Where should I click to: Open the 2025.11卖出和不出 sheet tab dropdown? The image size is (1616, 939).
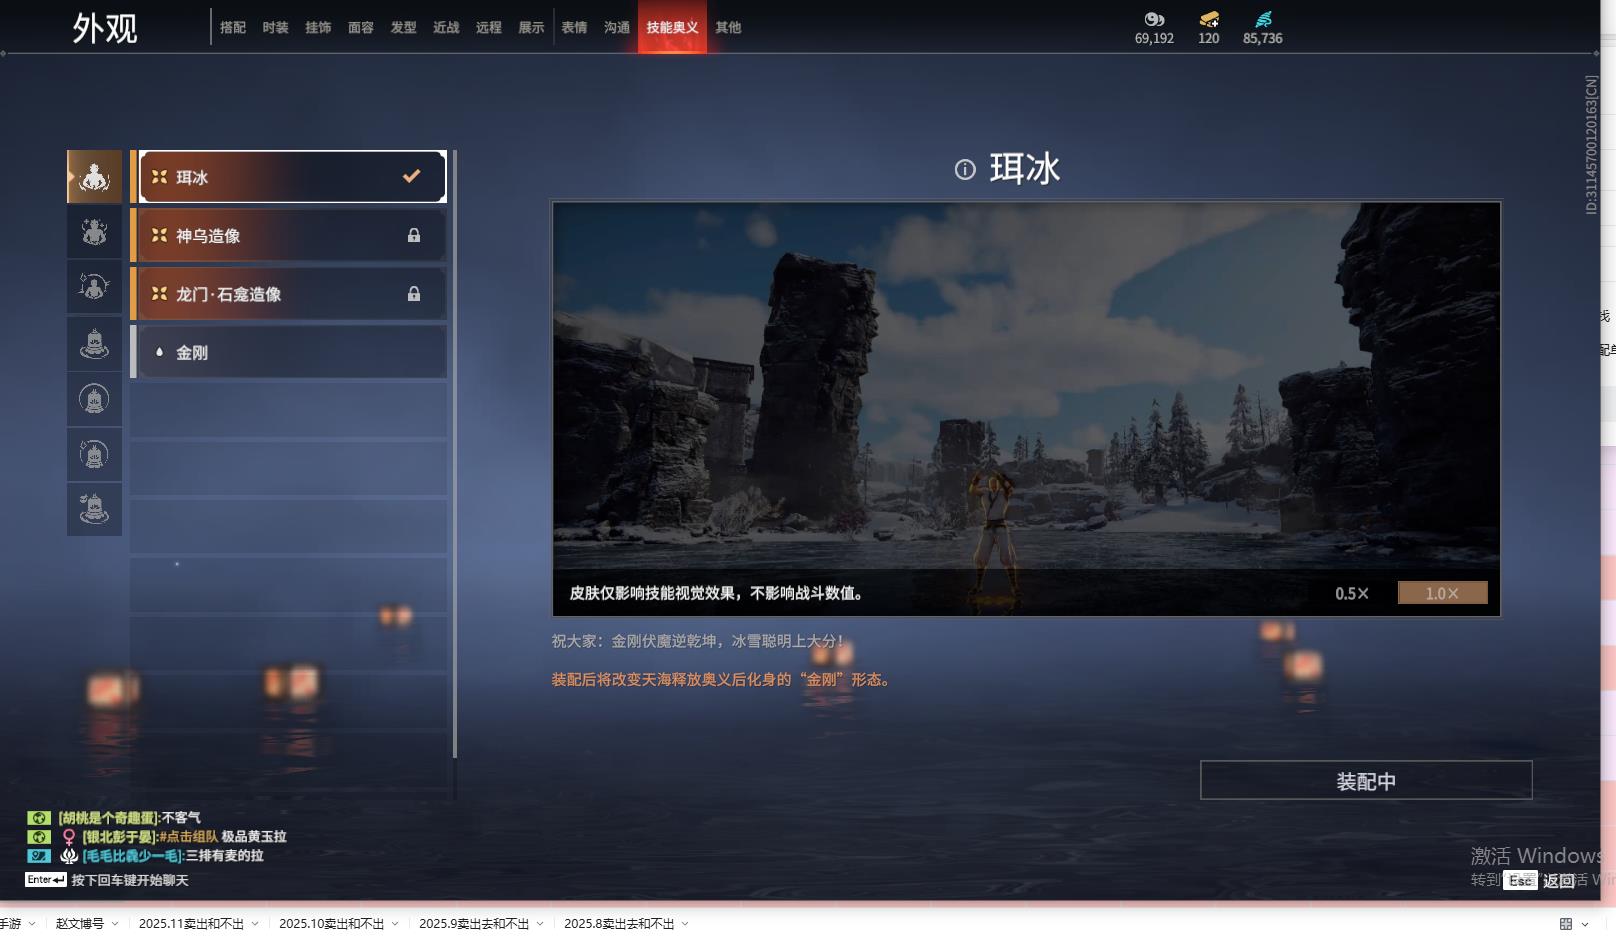click(x=255, y=924)
